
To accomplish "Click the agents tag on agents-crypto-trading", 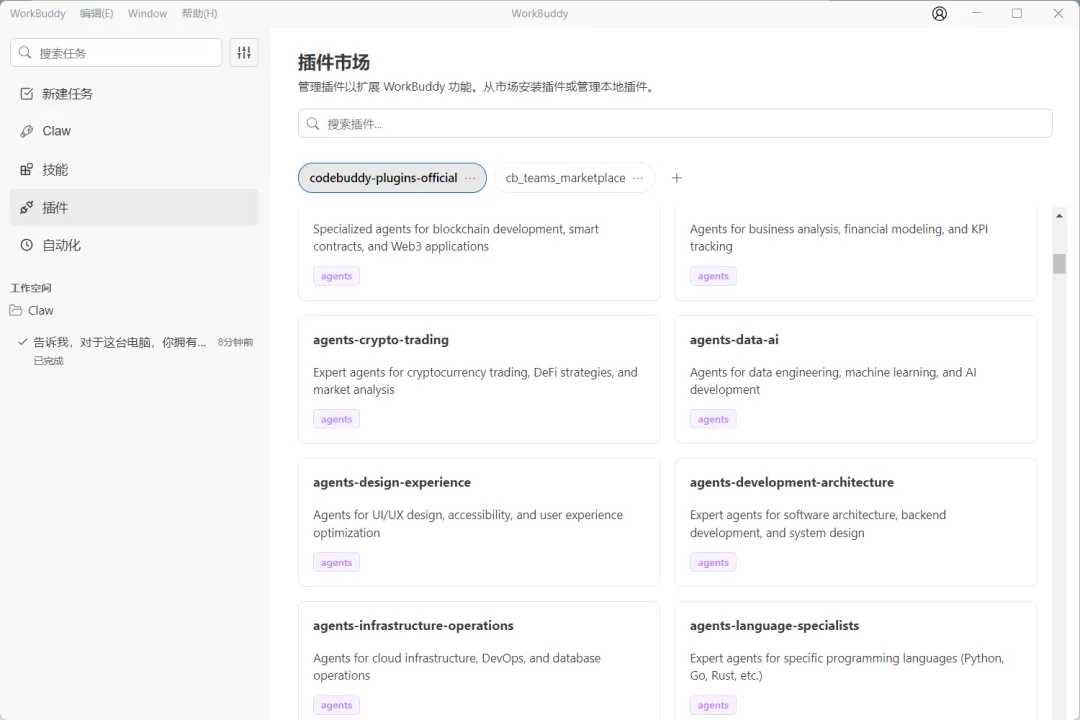I will [336, 419].
